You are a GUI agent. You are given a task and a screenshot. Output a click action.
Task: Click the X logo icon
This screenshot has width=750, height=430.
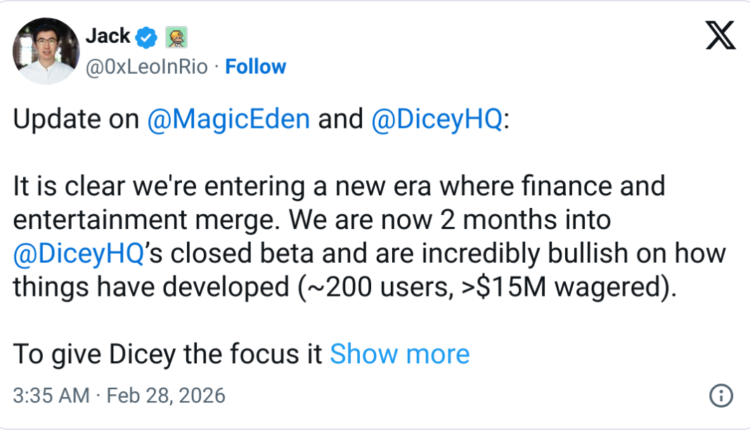719,37
